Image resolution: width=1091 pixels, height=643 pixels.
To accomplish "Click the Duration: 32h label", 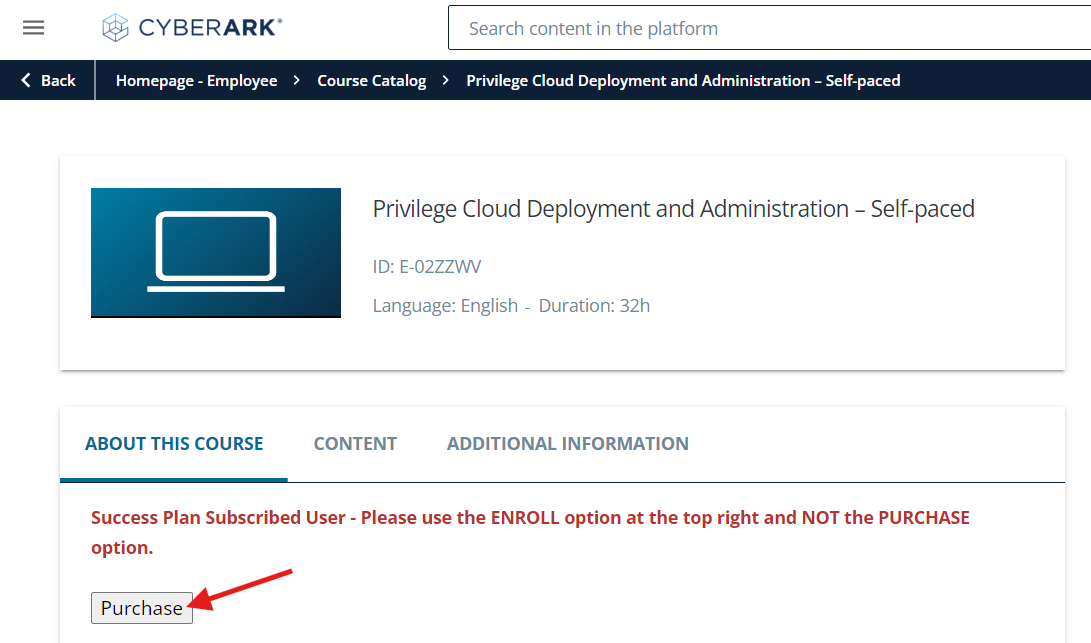I will [594, 306].
